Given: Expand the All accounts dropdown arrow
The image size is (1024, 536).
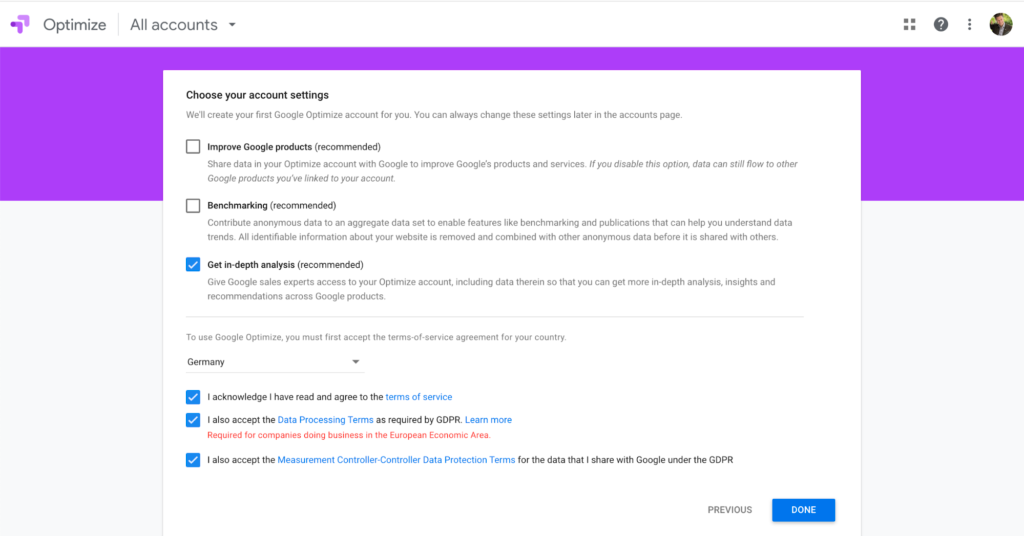Looking at the screenshot, I should [x=232, y=25].
